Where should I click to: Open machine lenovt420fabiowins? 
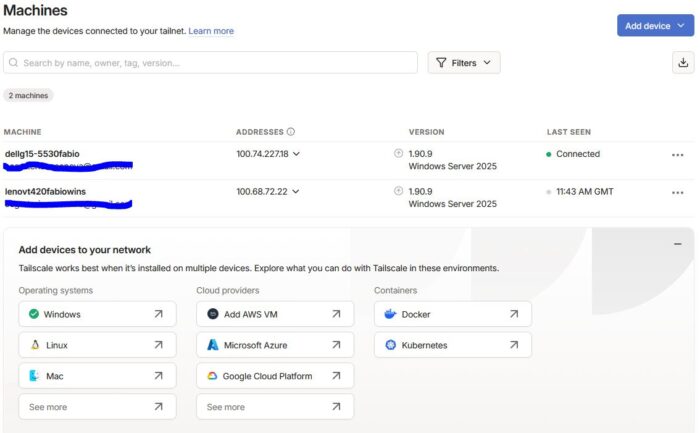coord(45,191)
